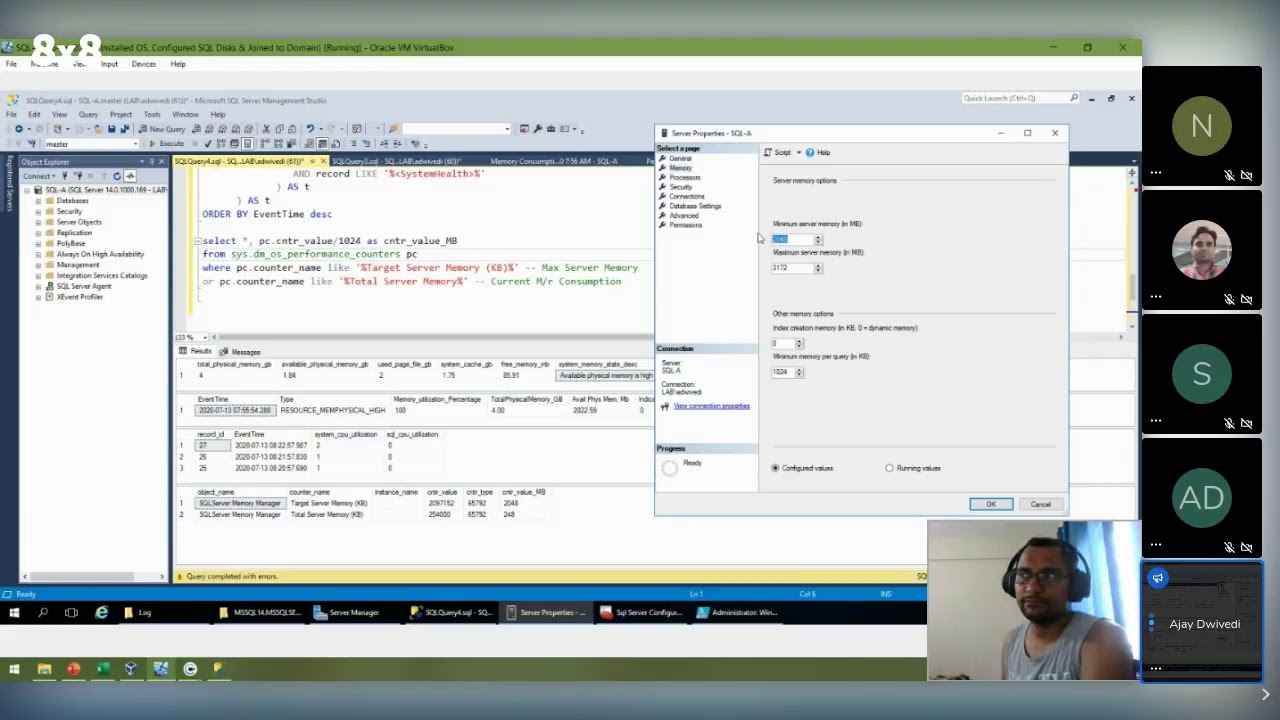
Task: Expand the Server Objects node
Action: point(38,222)
